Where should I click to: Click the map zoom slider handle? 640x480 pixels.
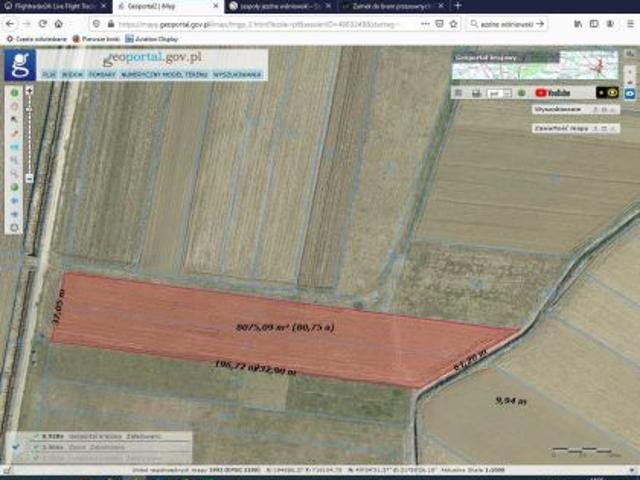pyautogui.click(x=29, y=109)
